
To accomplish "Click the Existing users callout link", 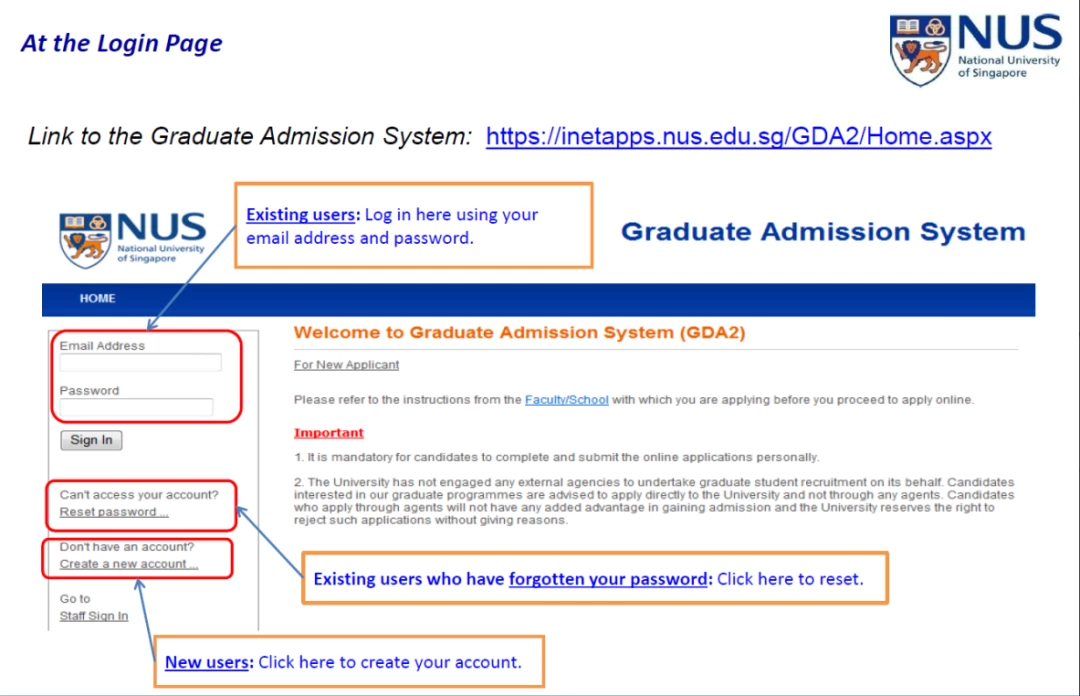I will 303,214.
